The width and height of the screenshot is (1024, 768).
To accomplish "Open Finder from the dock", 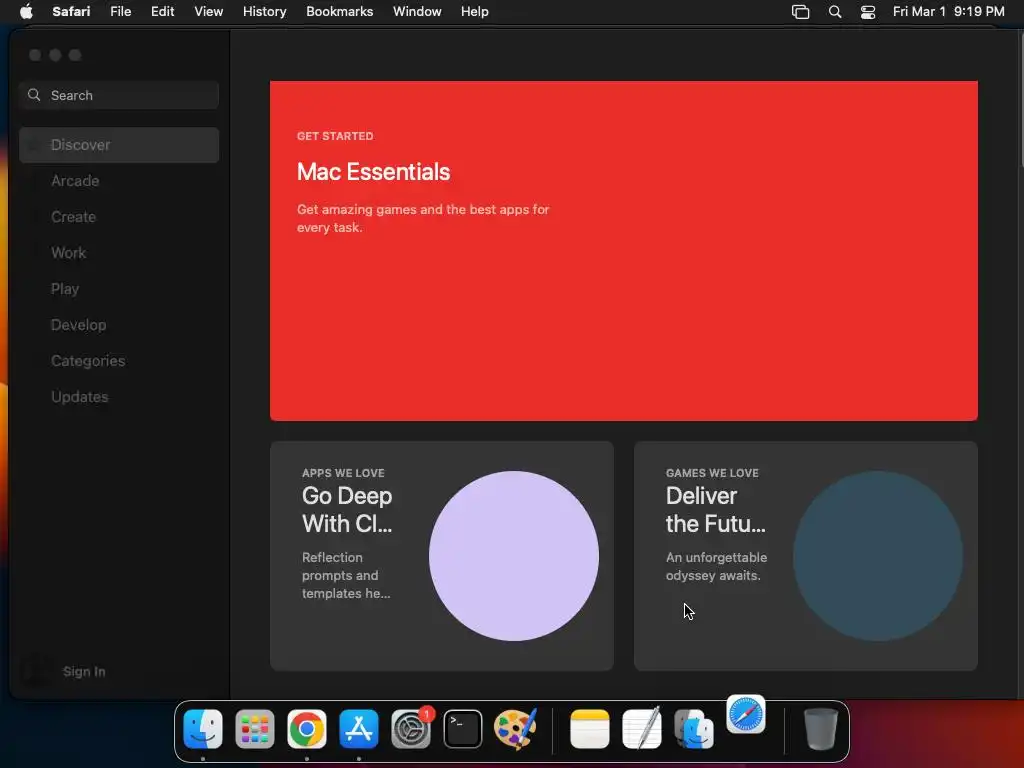I will pos(203,729).
